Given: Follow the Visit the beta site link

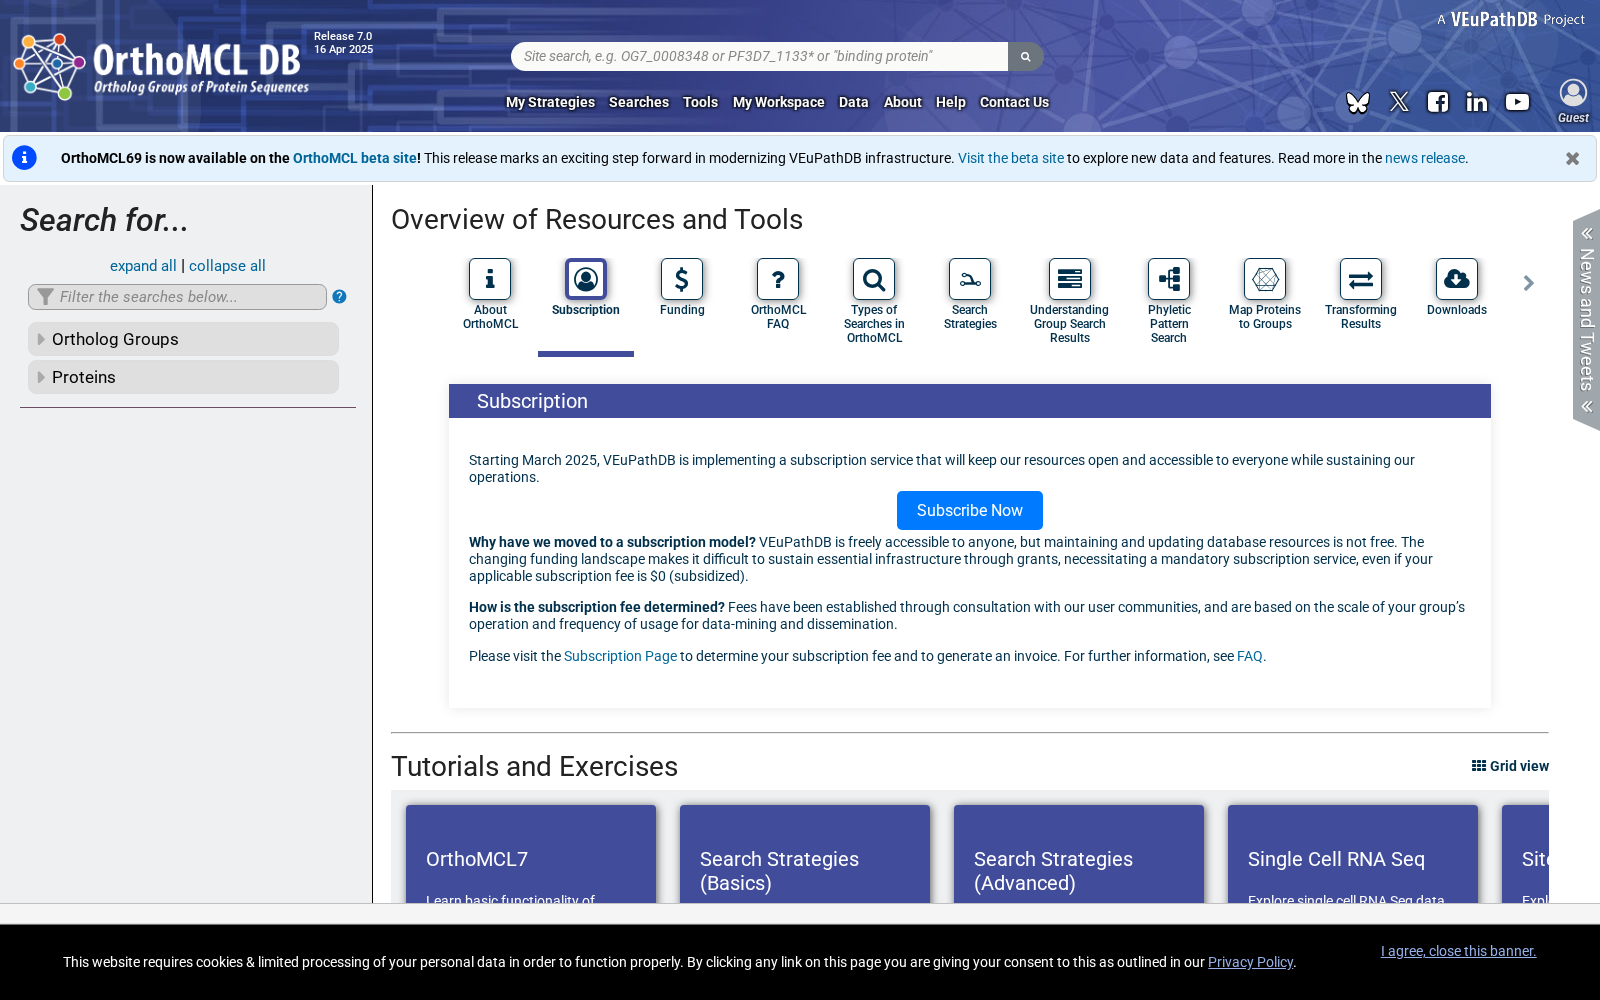Looking at the screenshot, I should 1011,158.
